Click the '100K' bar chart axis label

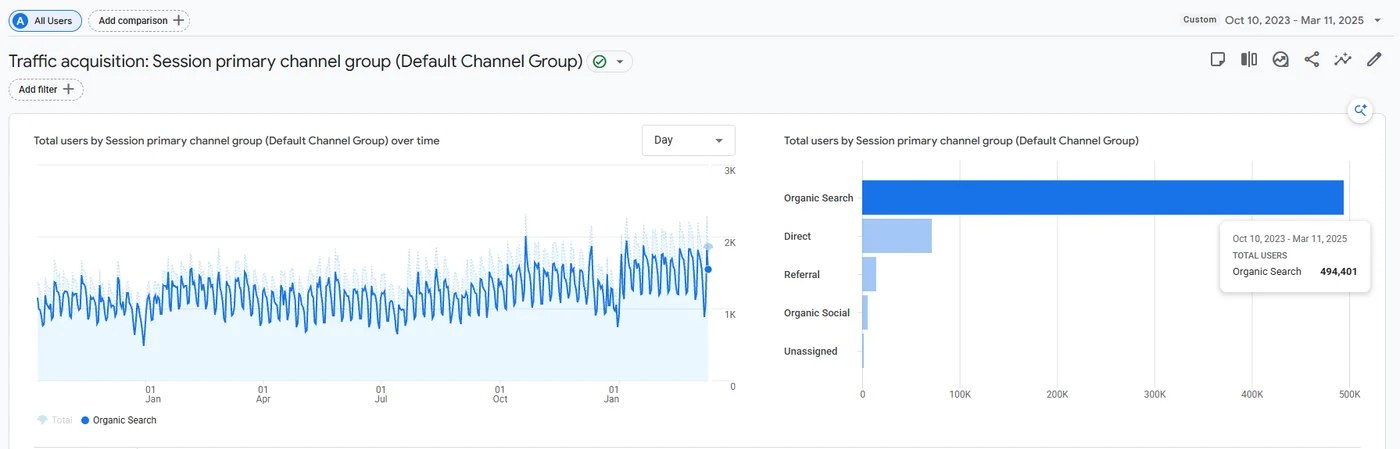pos(959,395)
